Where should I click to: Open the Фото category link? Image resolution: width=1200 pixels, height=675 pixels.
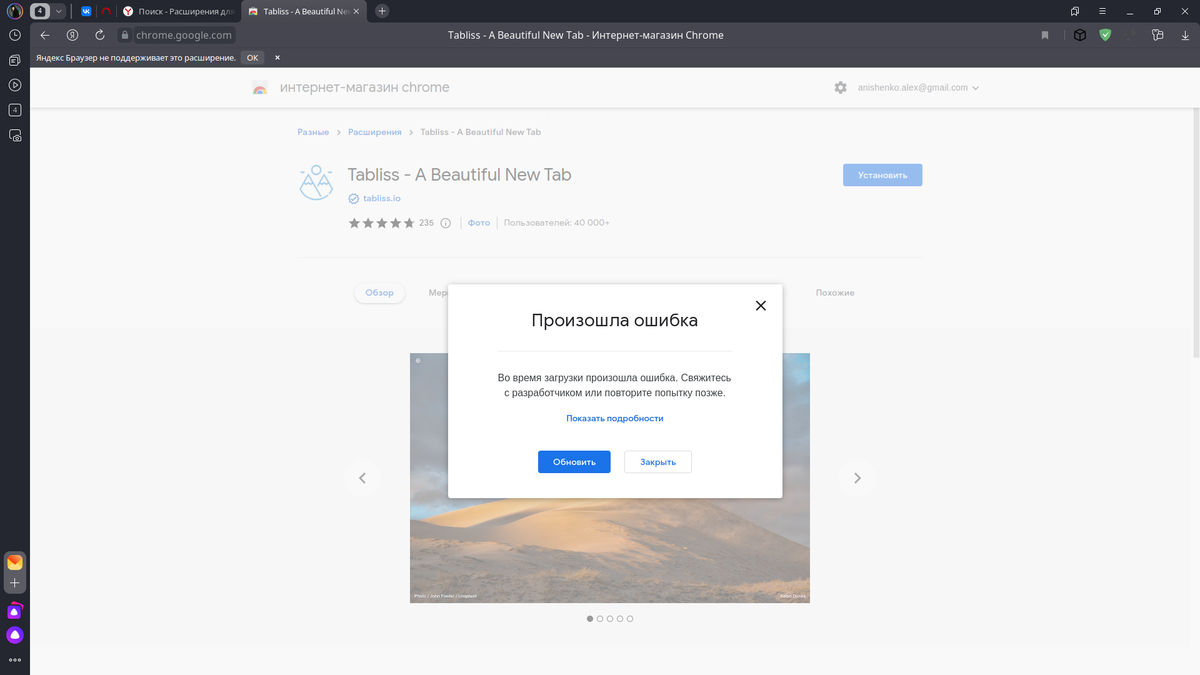479,223
